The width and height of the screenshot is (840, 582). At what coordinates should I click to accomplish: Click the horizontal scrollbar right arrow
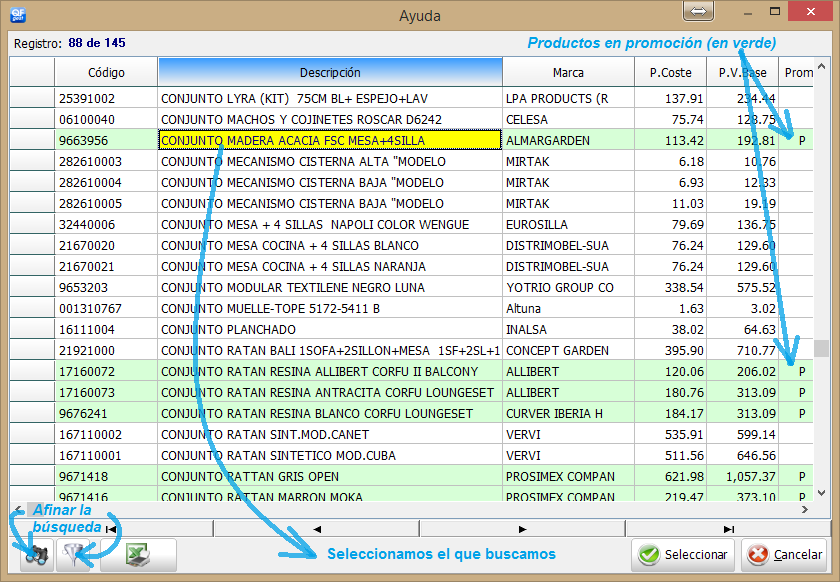[805, 510]
